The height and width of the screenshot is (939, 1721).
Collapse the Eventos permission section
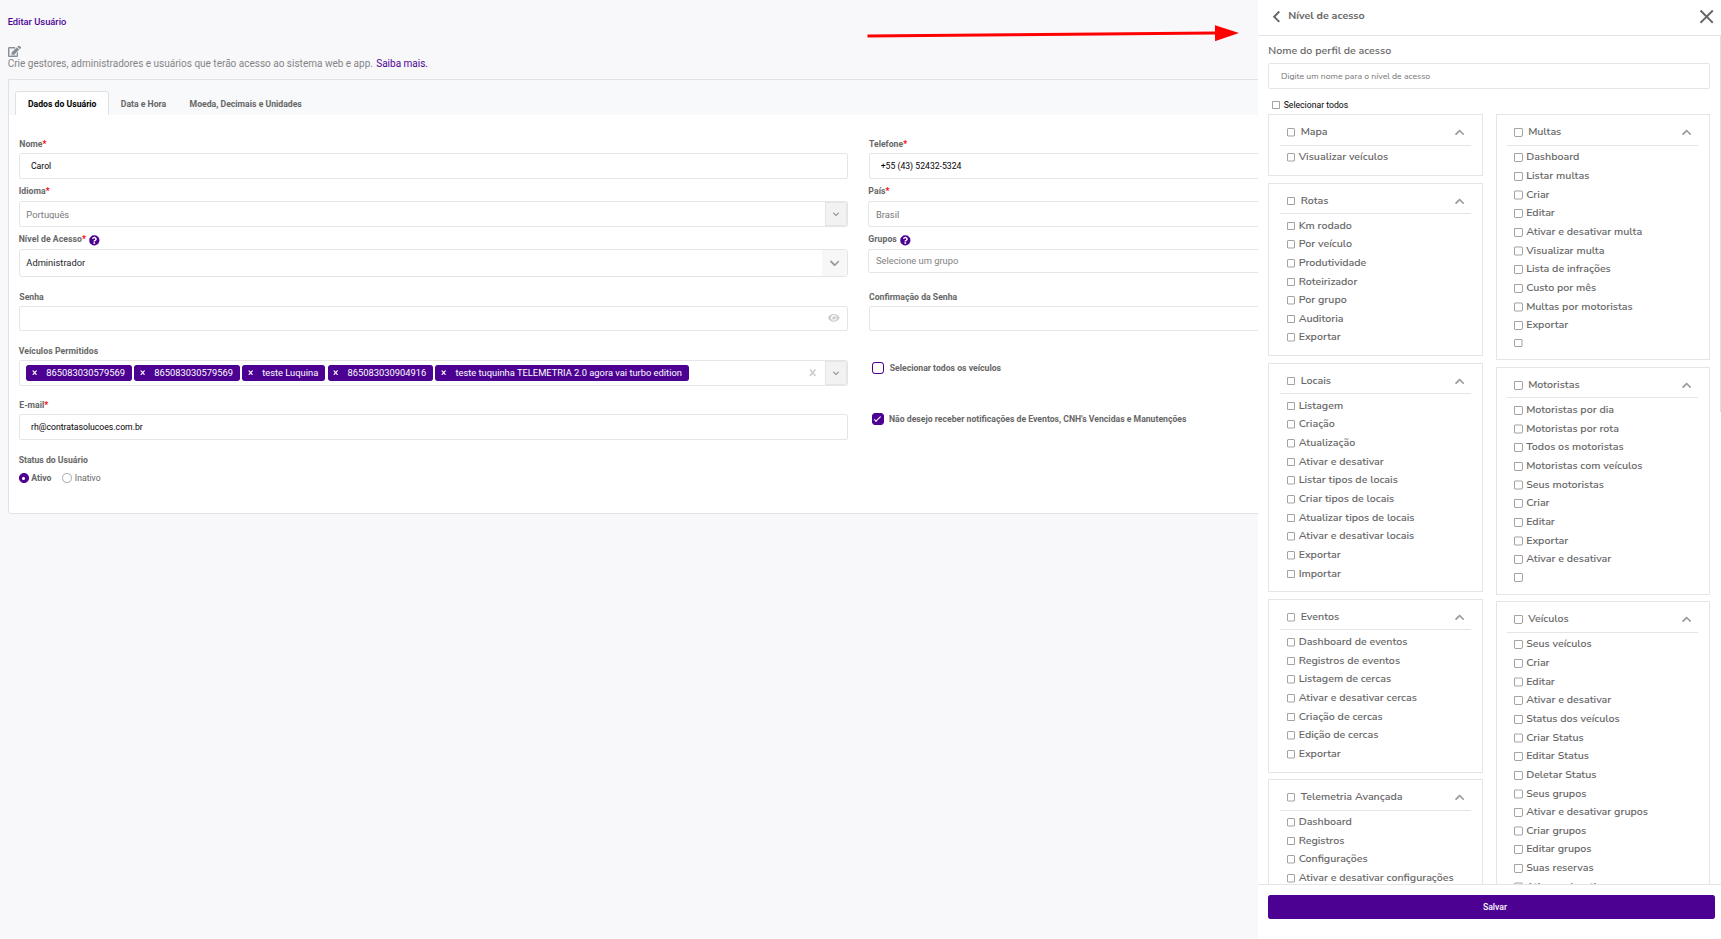(1459, 617)
